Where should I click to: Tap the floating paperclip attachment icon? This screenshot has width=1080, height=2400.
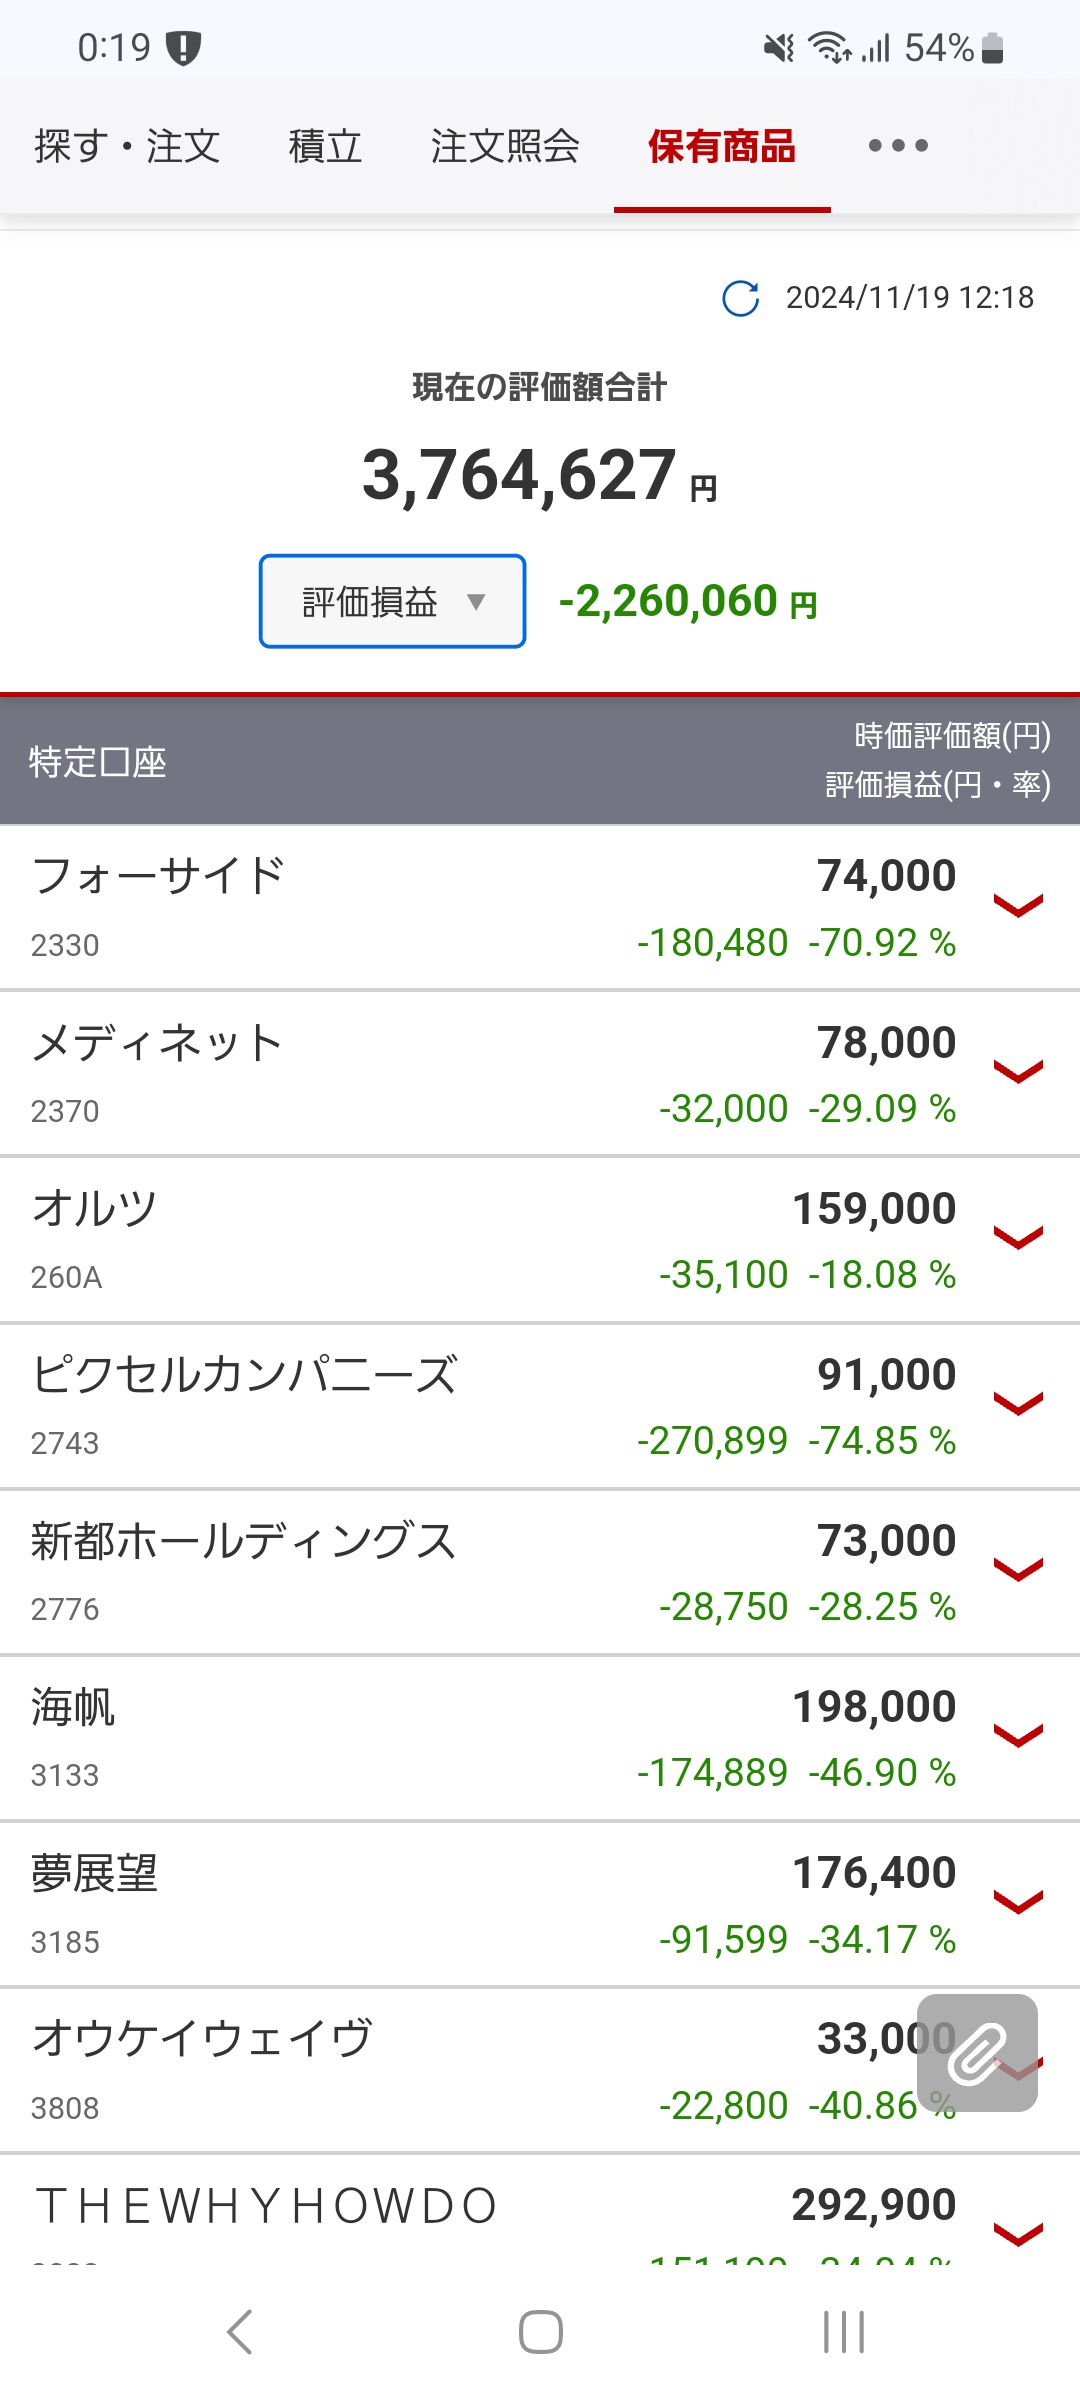coord(977,2053)
